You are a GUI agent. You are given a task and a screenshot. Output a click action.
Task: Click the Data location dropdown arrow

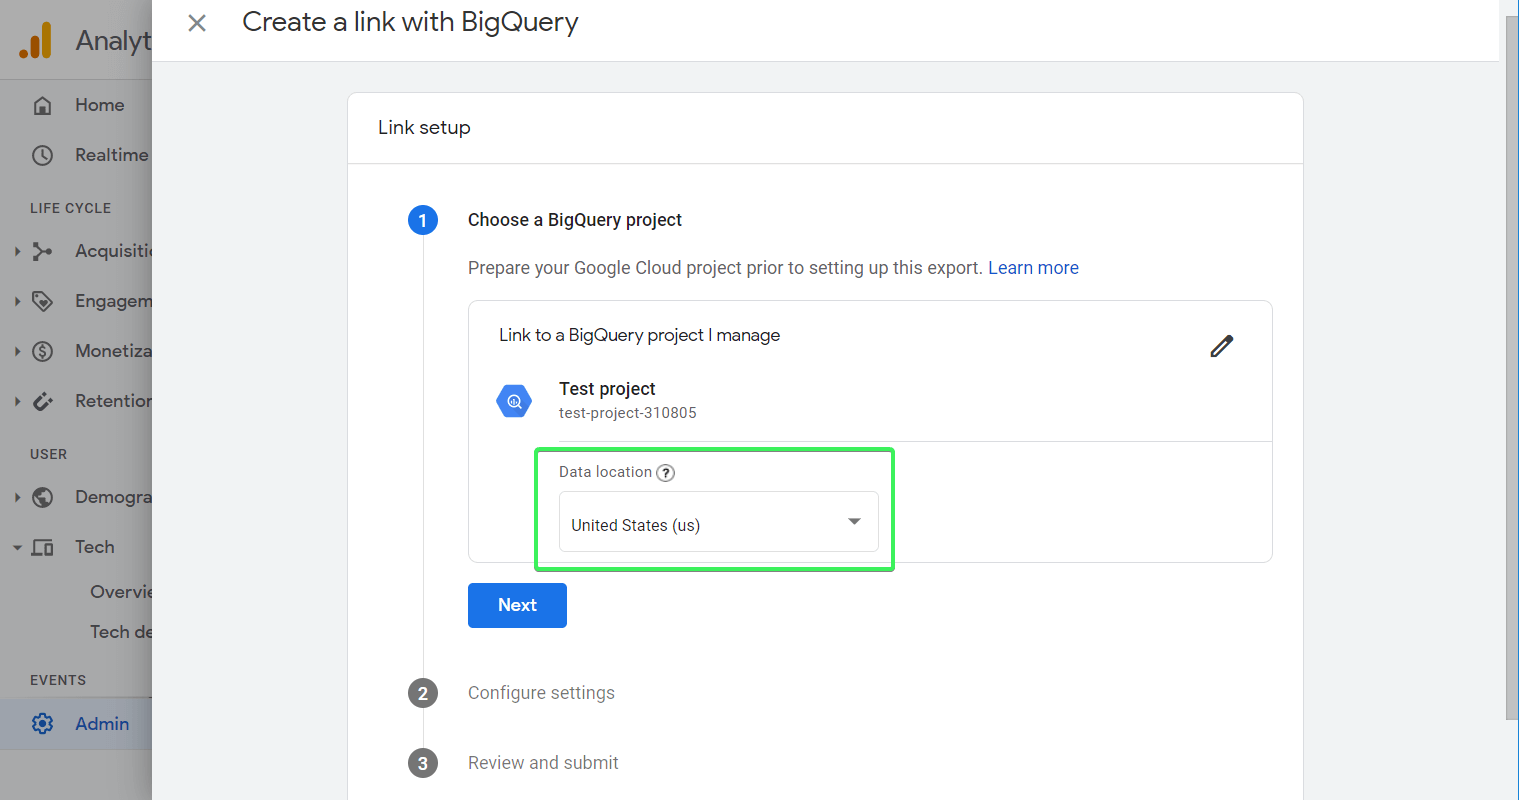pos(854,522)
